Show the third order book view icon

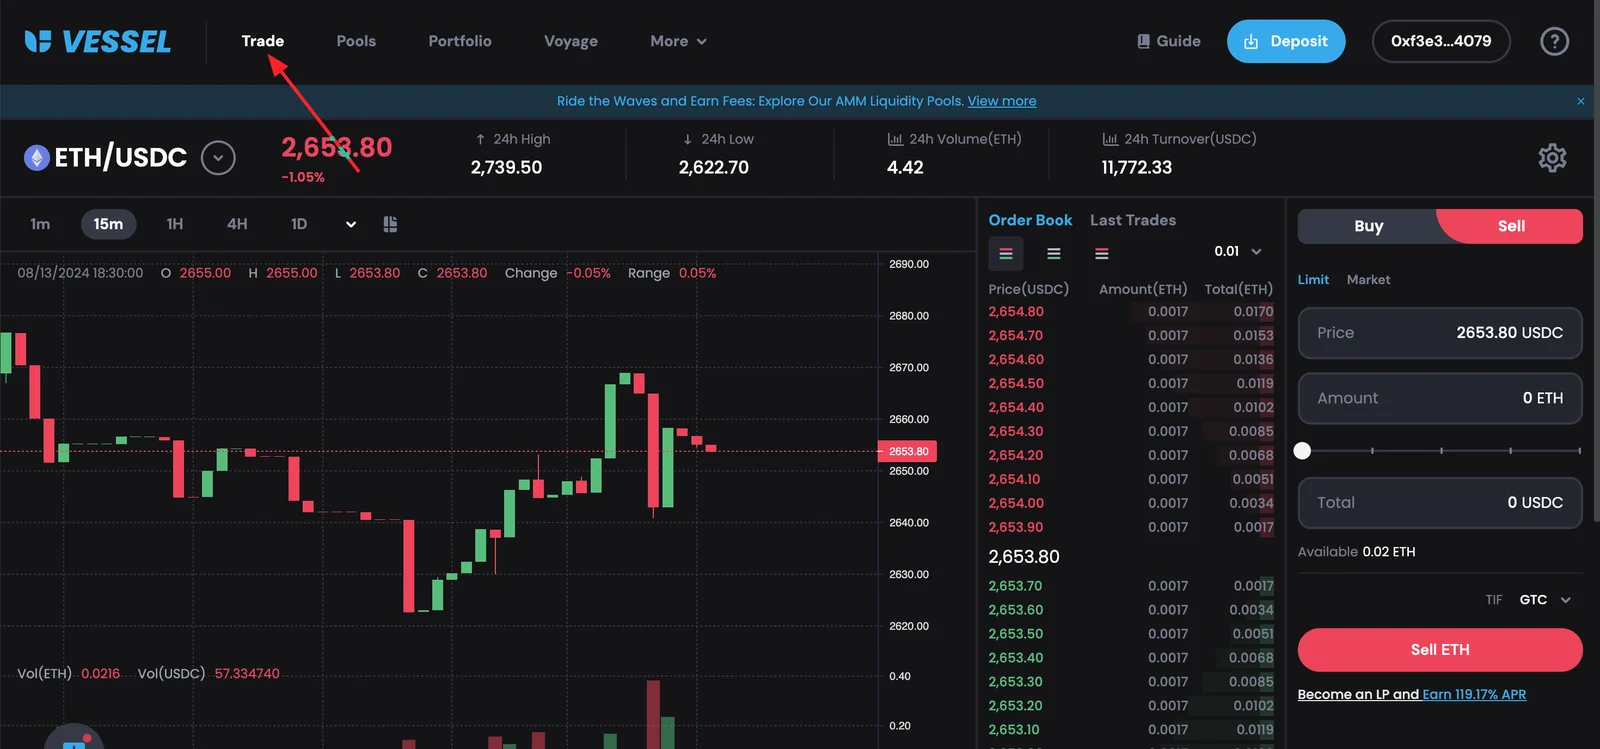click(x=1101, y=254)
